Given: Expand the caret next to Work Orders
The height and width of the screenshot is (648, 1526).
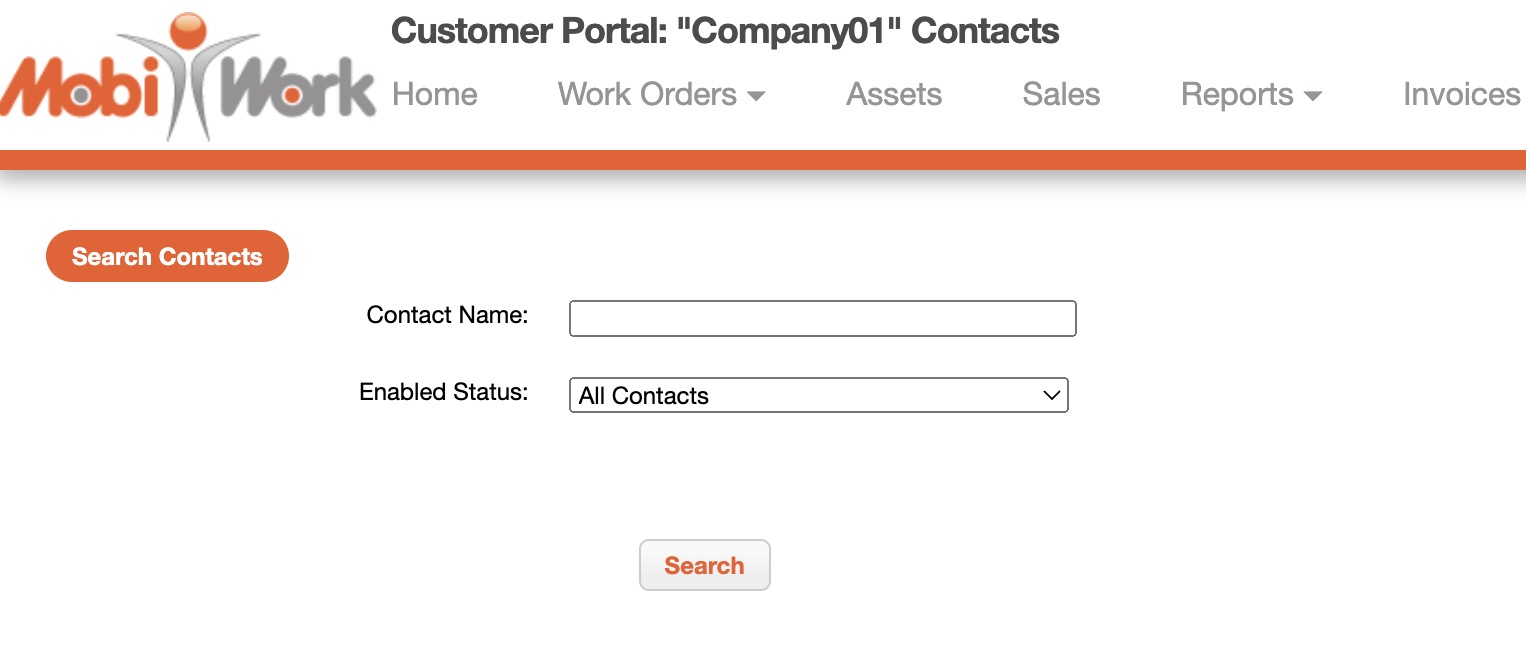Looking at the screenshot, I should coord(757,96).
